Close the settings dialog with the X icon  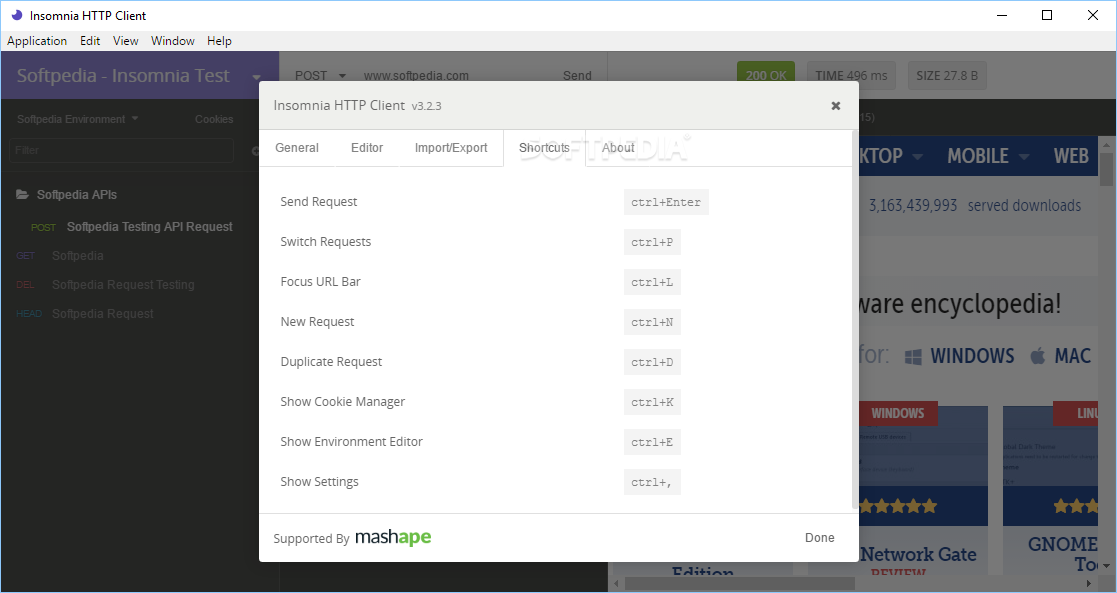click(836, 105)
